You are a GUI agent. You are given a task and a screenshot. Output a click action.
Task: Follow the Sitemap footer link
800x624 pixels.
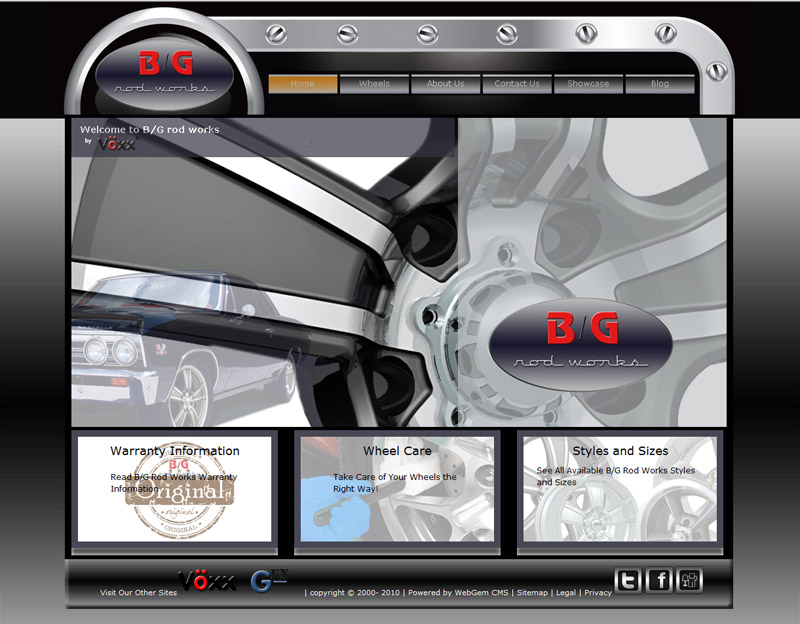tap(532, 592)
